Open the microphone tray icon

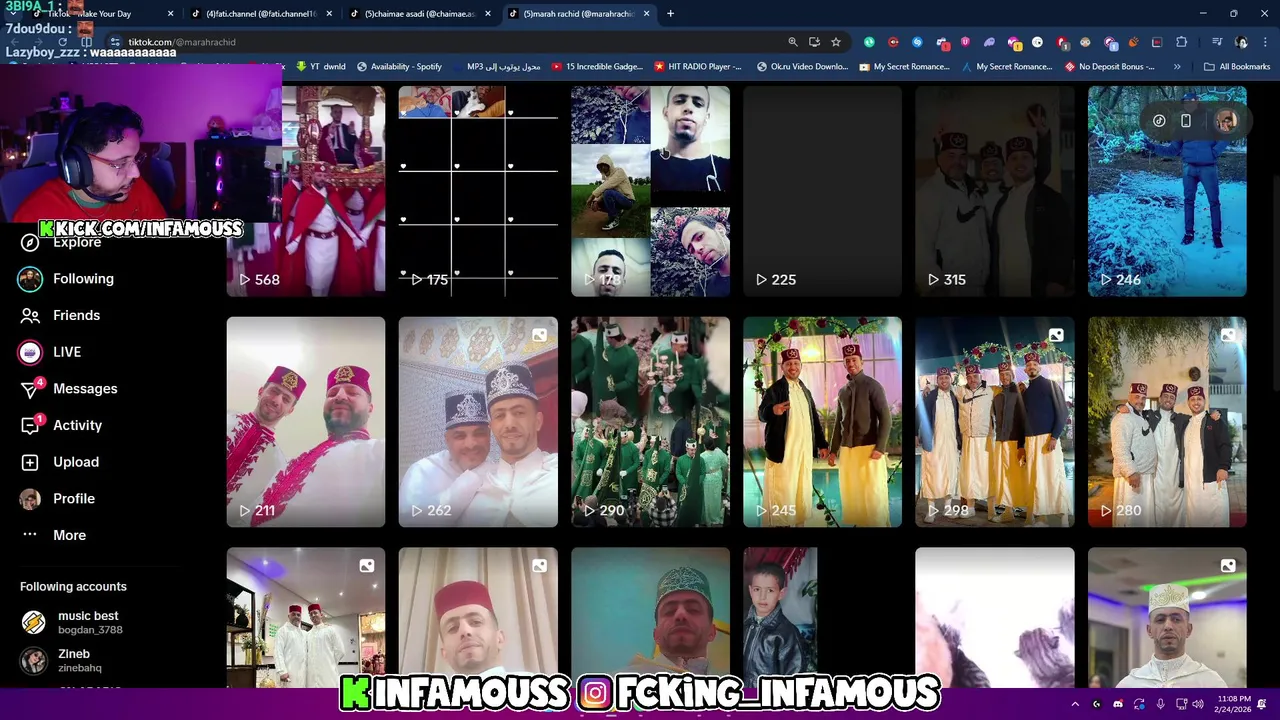(1160, 704)
